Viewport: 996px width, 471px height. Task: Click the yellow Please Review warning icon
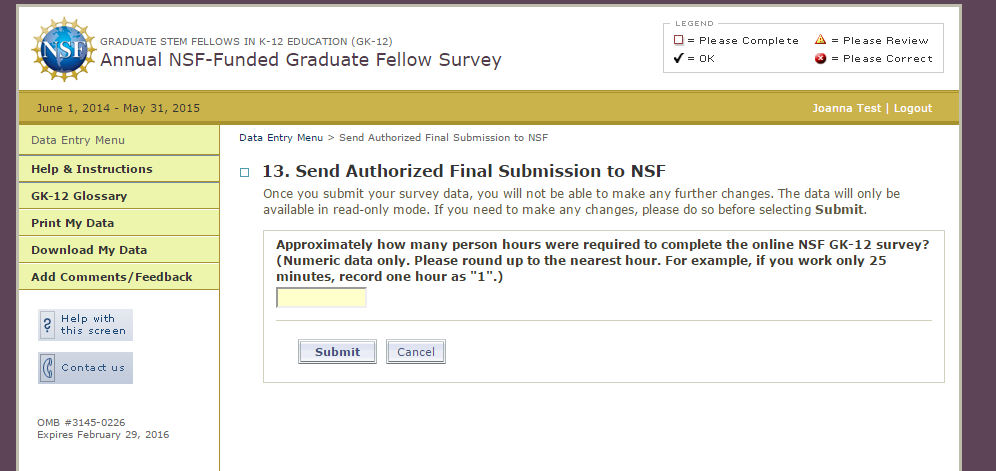coord(820,40)
